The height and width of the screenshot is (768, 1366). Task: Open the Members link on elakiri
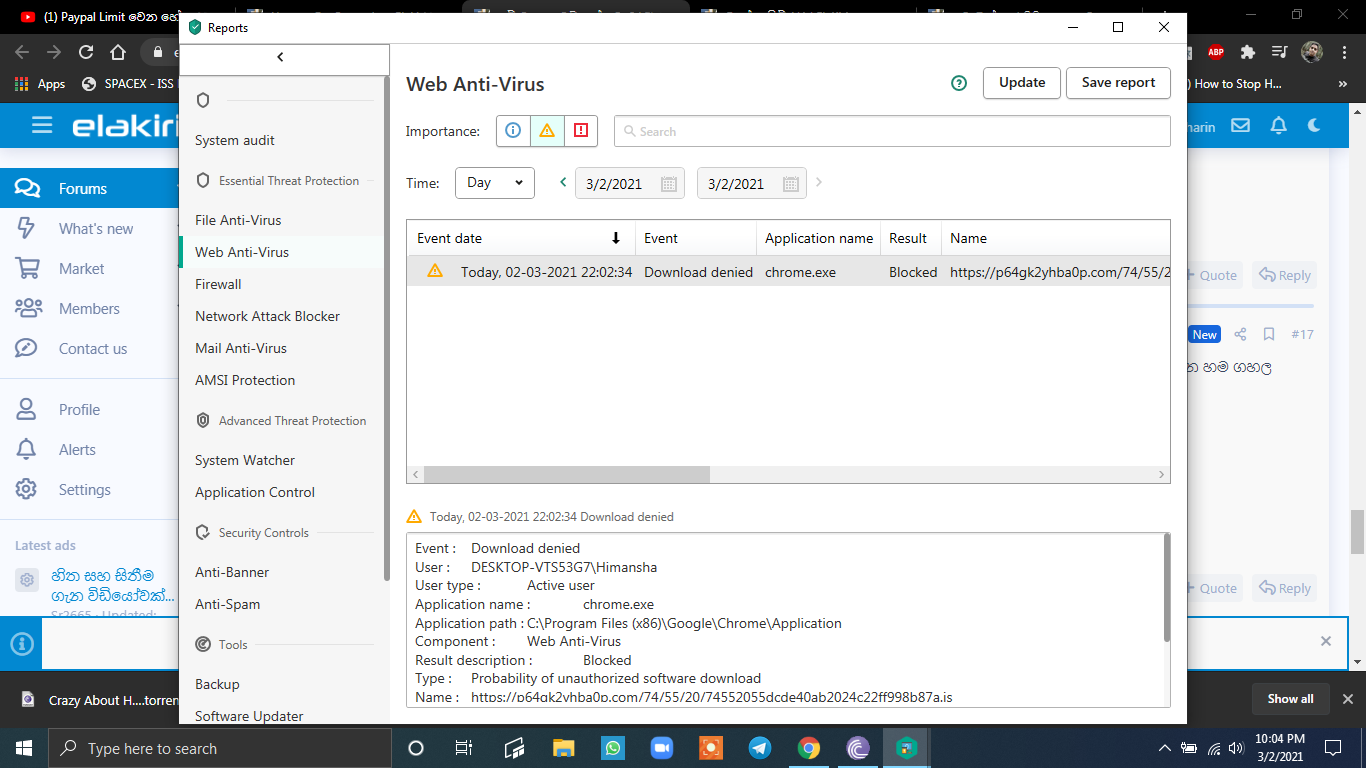click(x=89, y=309)
